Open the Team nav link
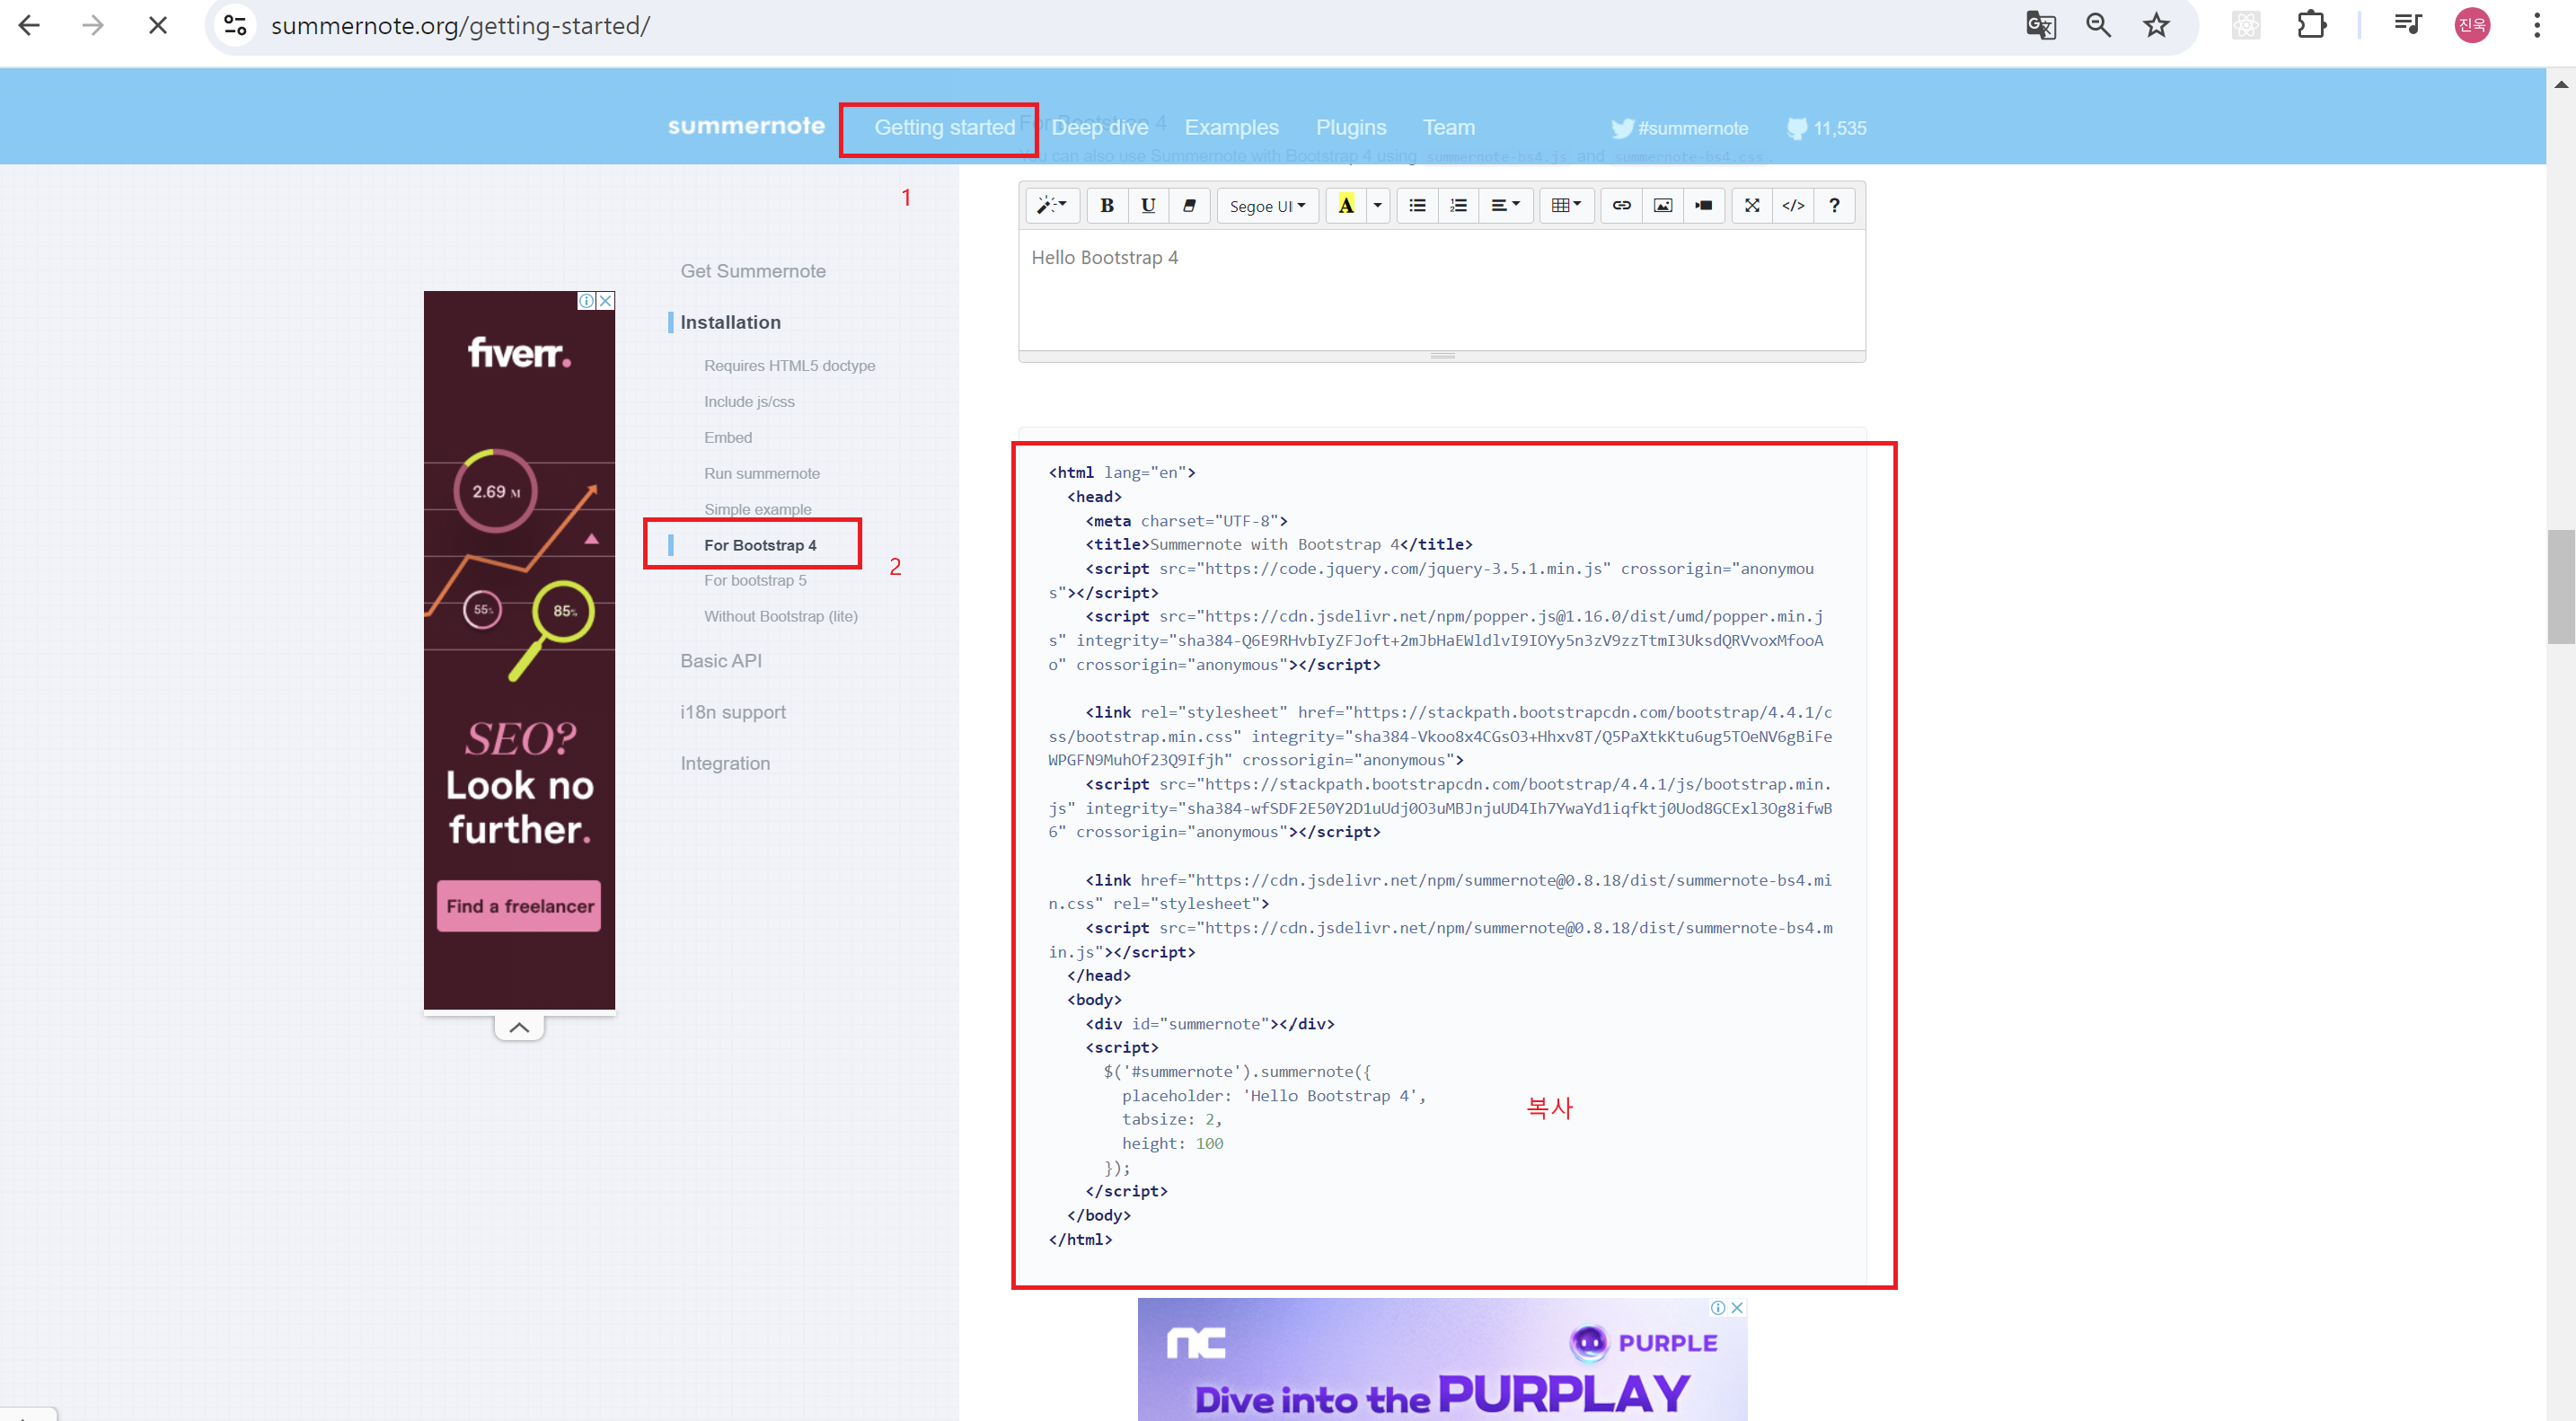The width and height of the screenshot is (2576, 1421). (x=1448, y=128)
